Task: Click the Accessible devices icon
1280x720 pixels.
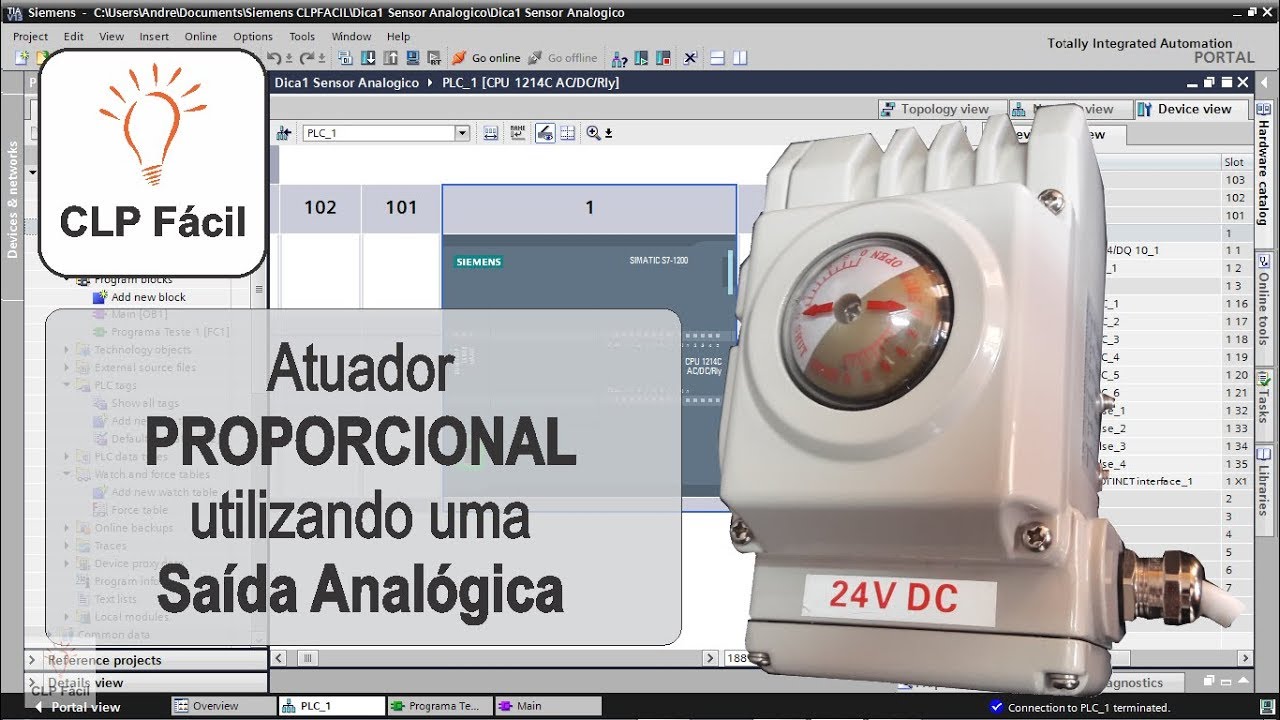Action: (x=620, y=58)
